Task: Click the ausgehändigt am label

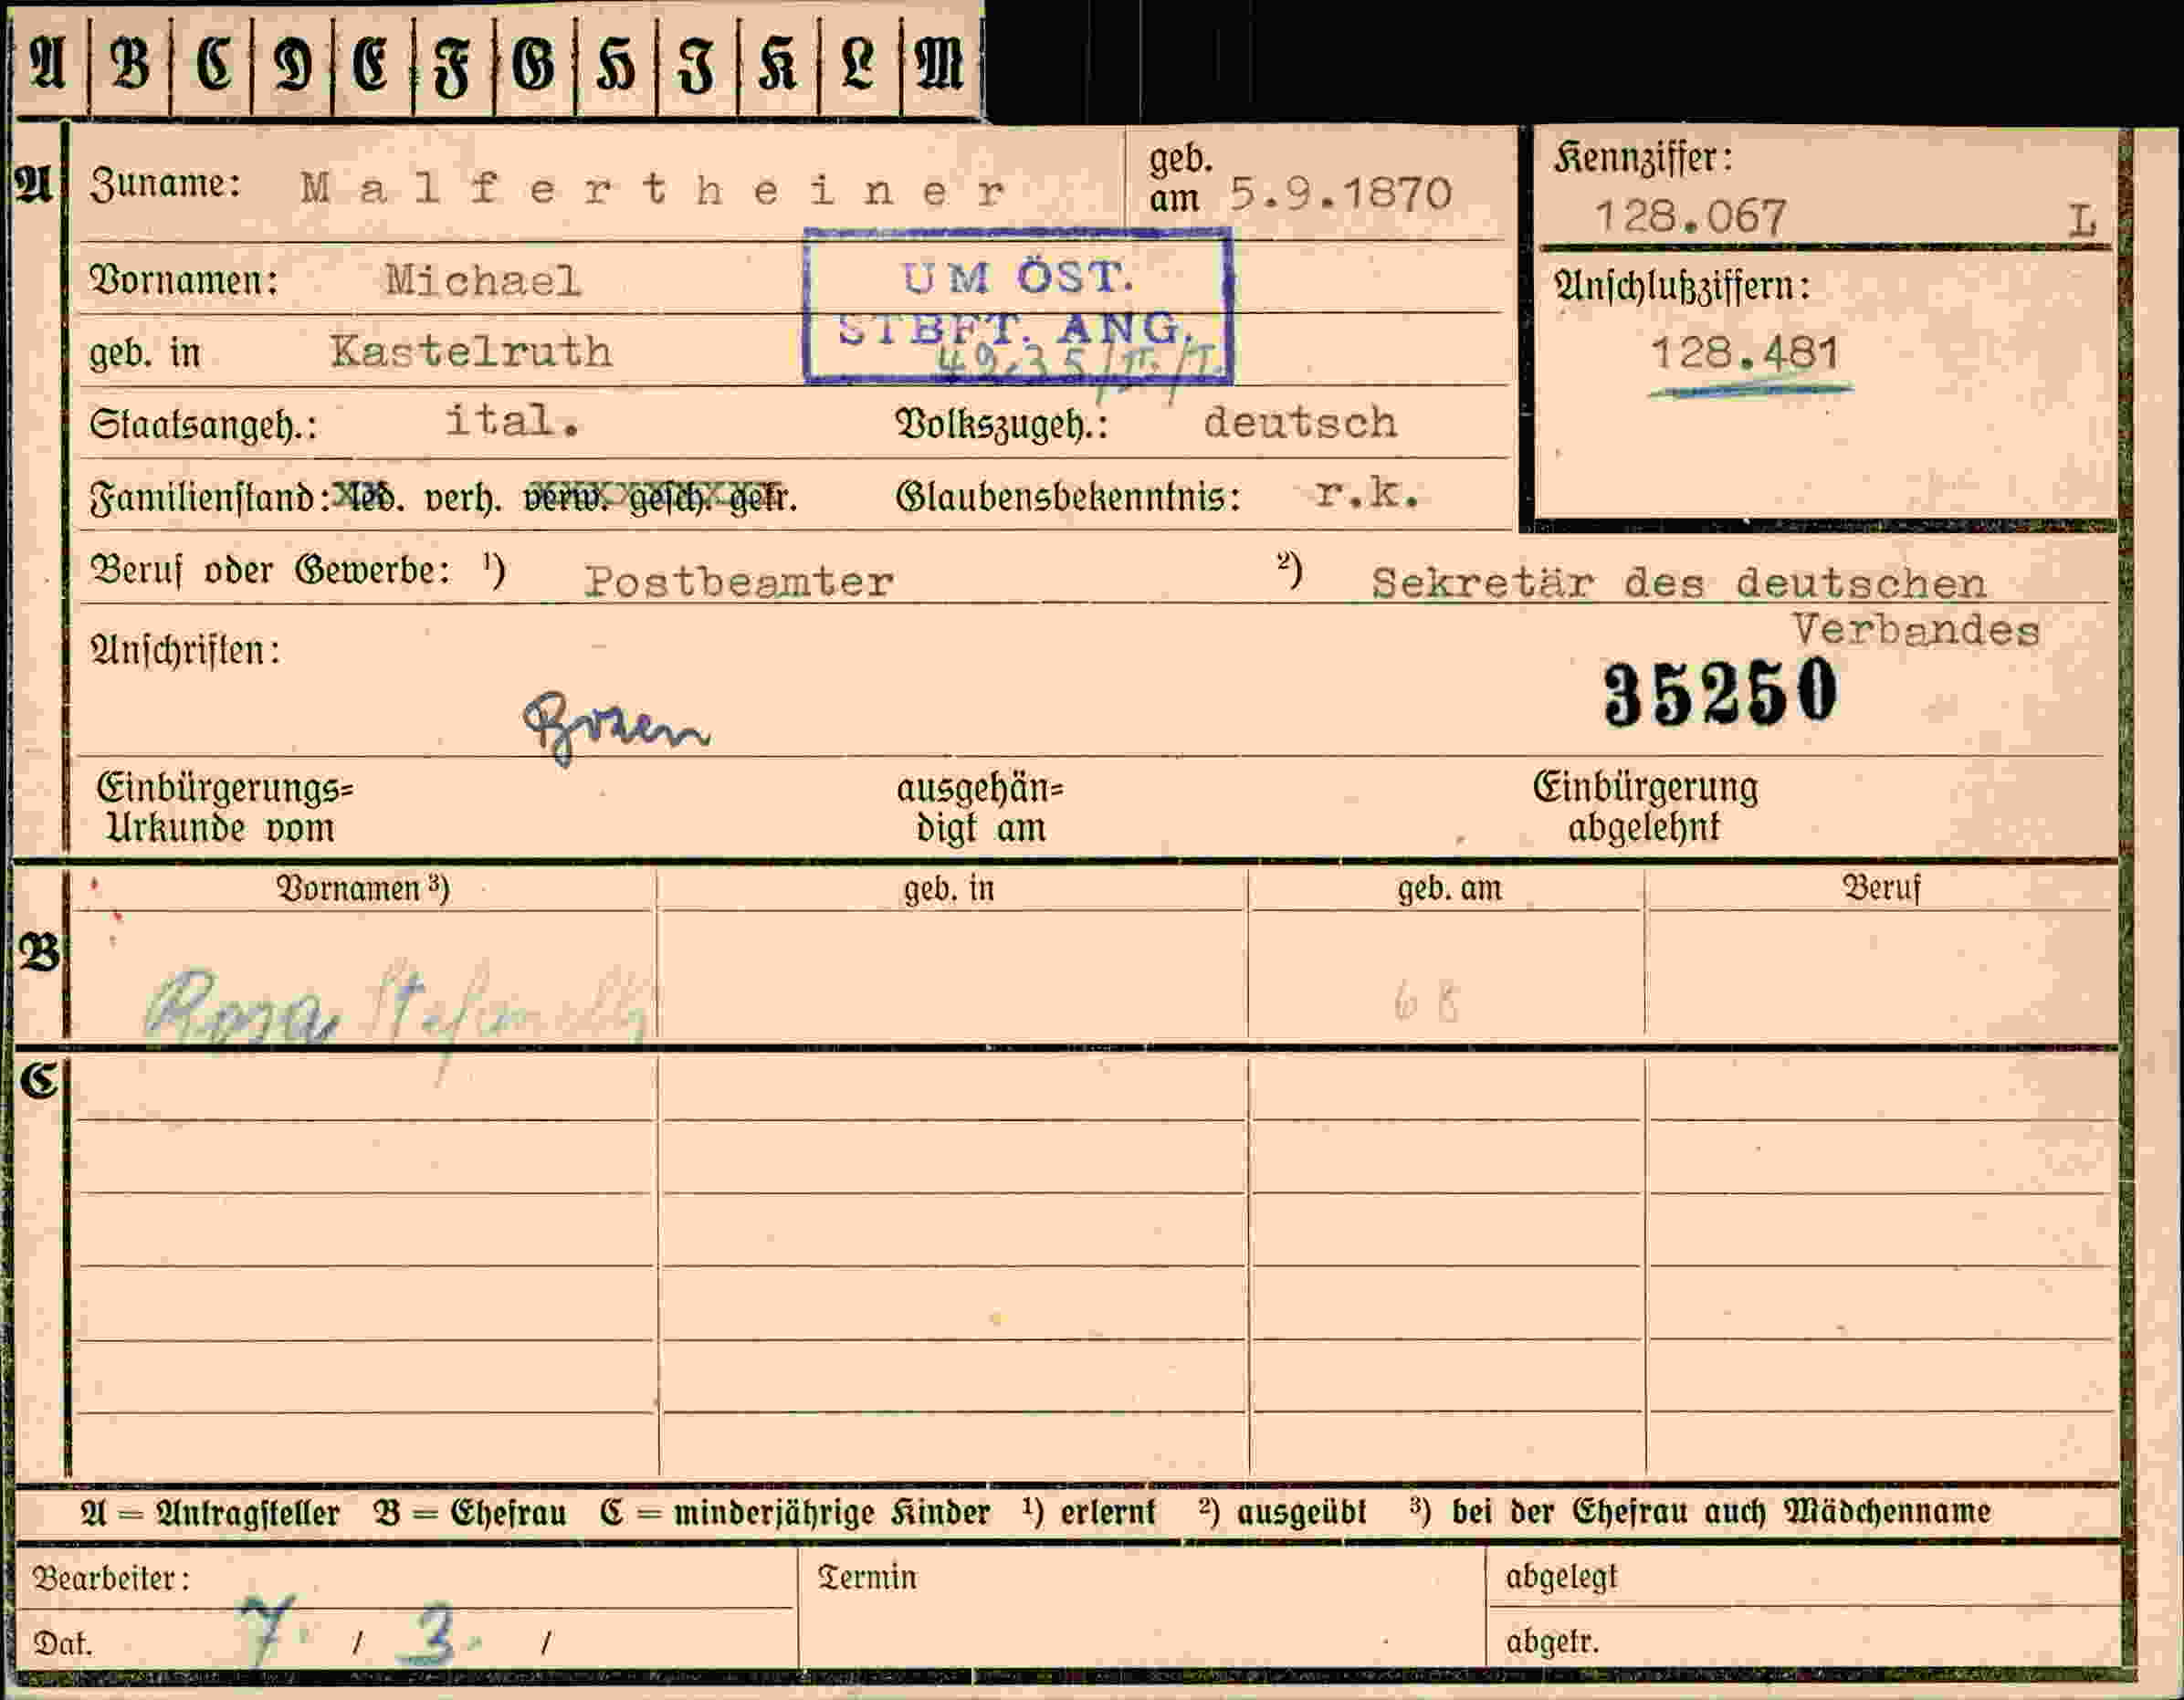Action: [980, 809]
